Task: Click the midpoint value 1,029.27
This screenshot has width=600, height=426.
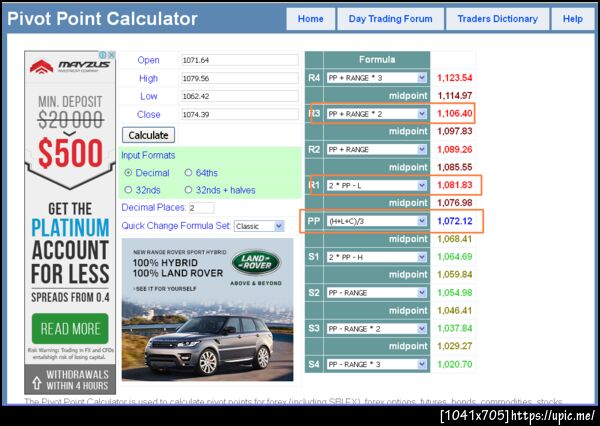Action: click(455, 346)
